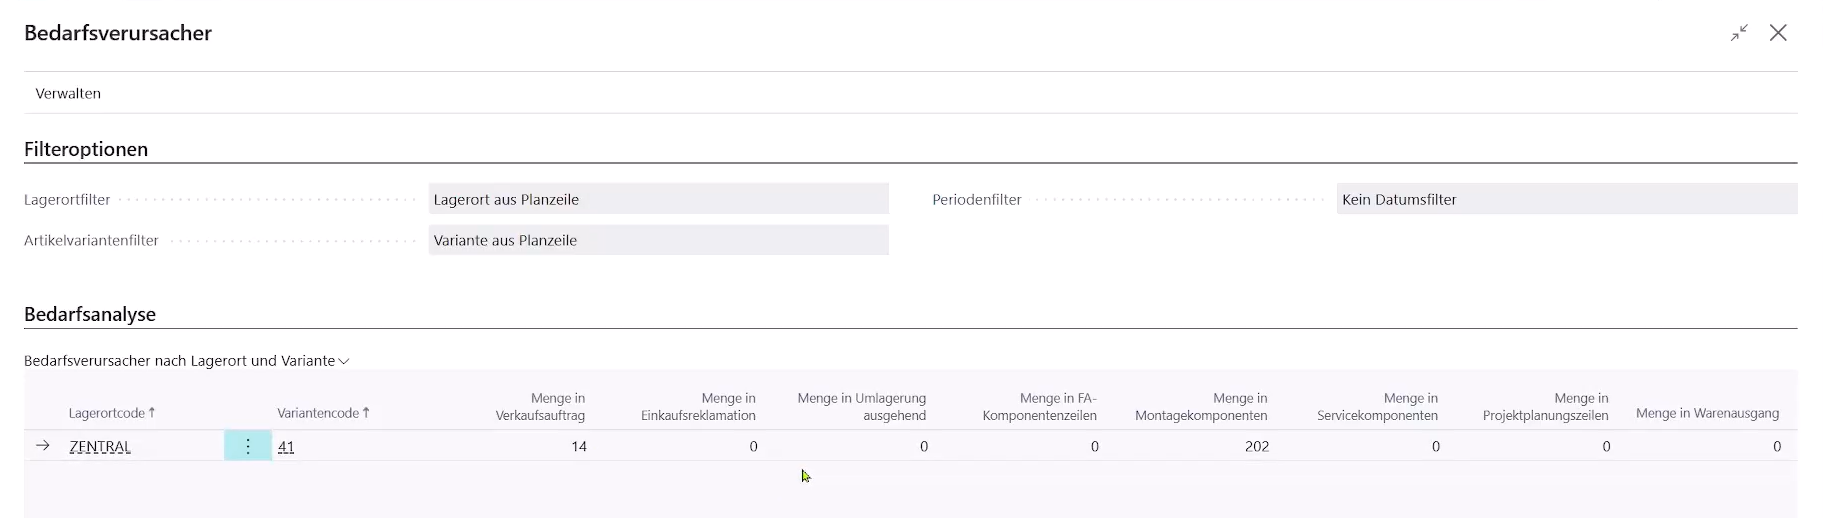
Task: Collapse the Bedarfsanalyse section heading
Action: 90,314
